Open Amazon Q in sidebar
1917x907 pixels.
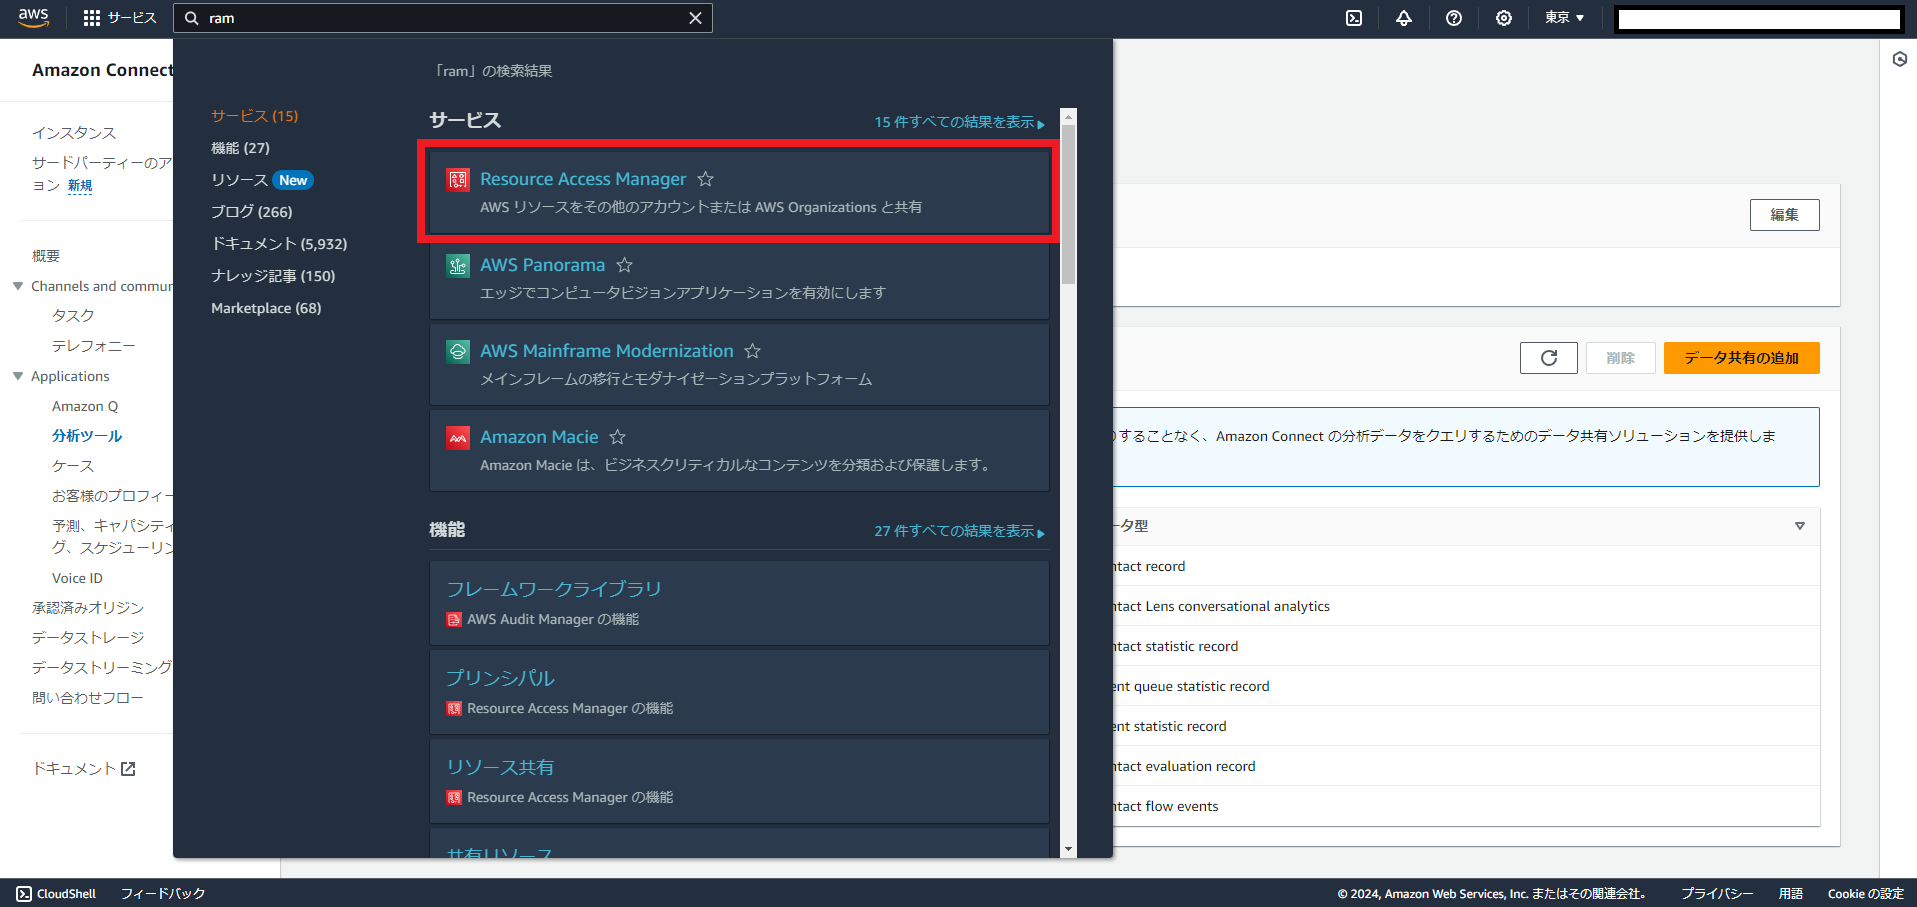point(85,406)
